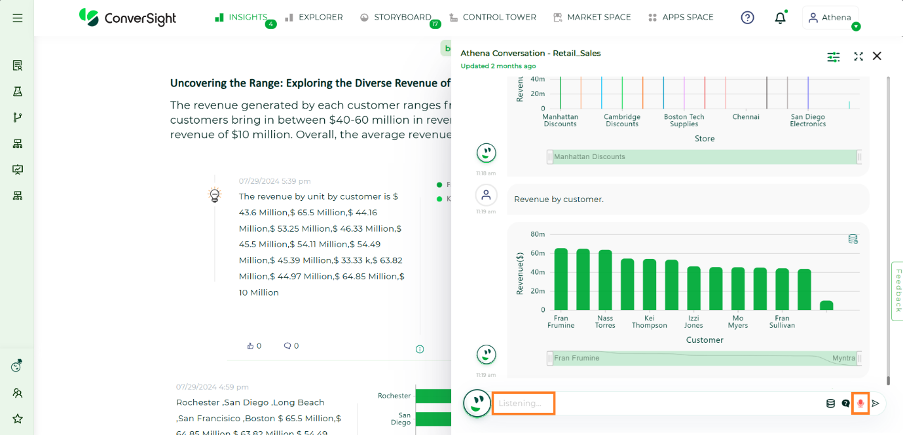
Task: Open the conversation settings sliders icon
Action: (x=834, y=57)
